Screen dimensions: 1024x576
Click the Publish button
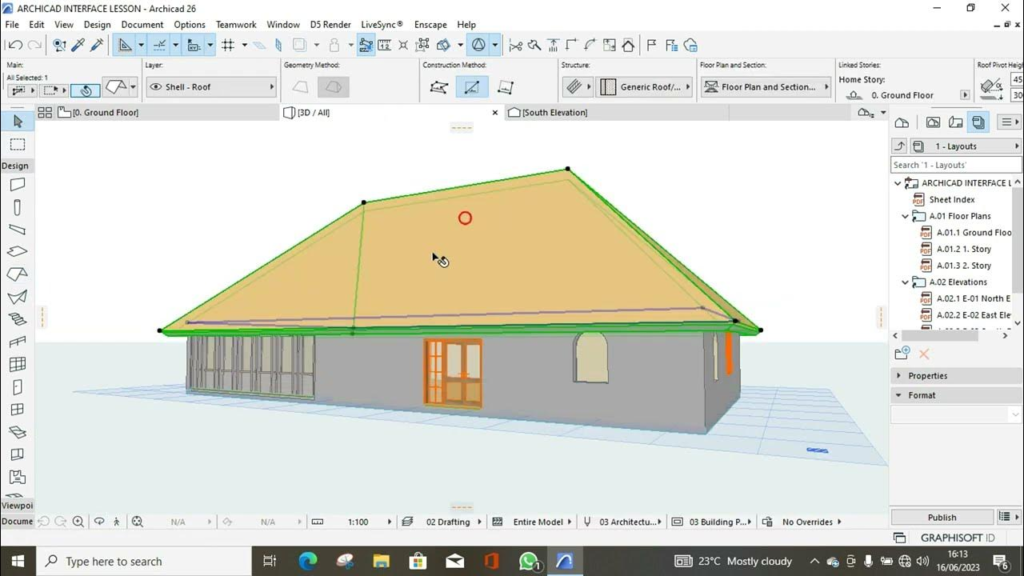point(942,517)
